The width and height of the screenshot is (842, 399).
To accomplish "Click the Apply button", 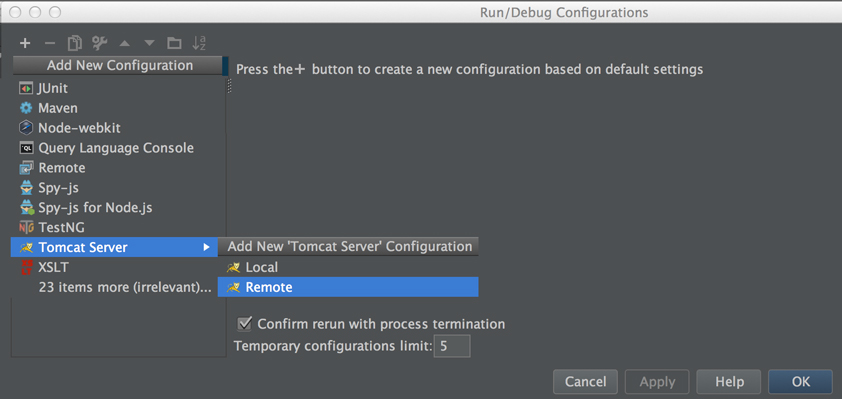I will (x=657, y=382).
